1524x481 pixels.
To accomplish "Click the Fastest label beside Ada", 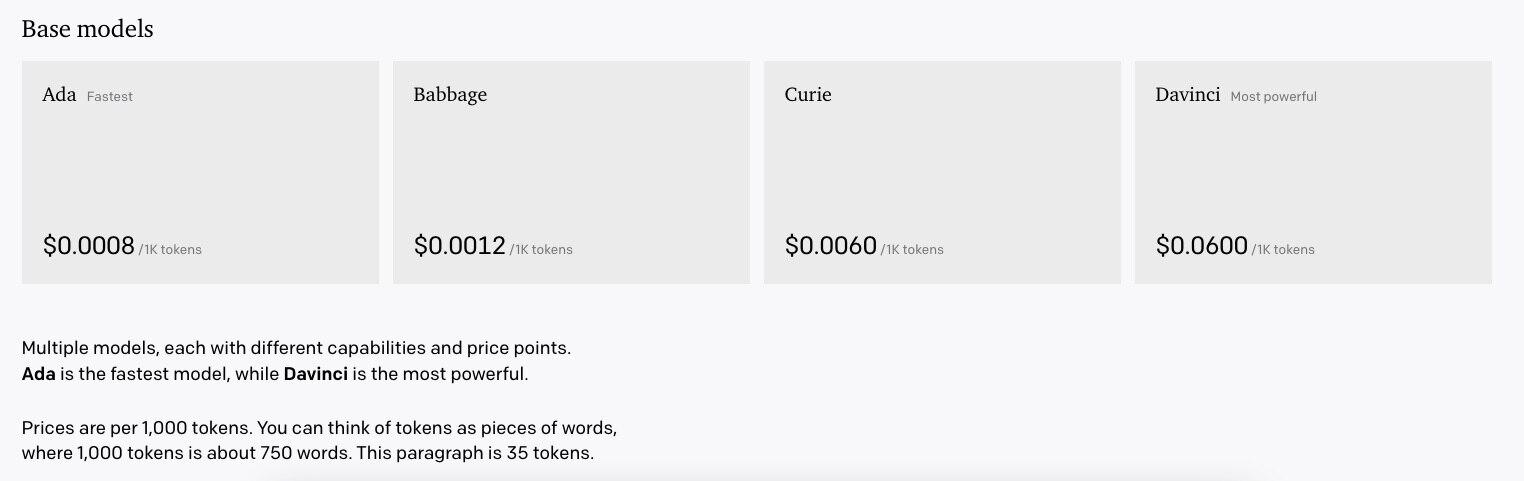I will point(110,97).
